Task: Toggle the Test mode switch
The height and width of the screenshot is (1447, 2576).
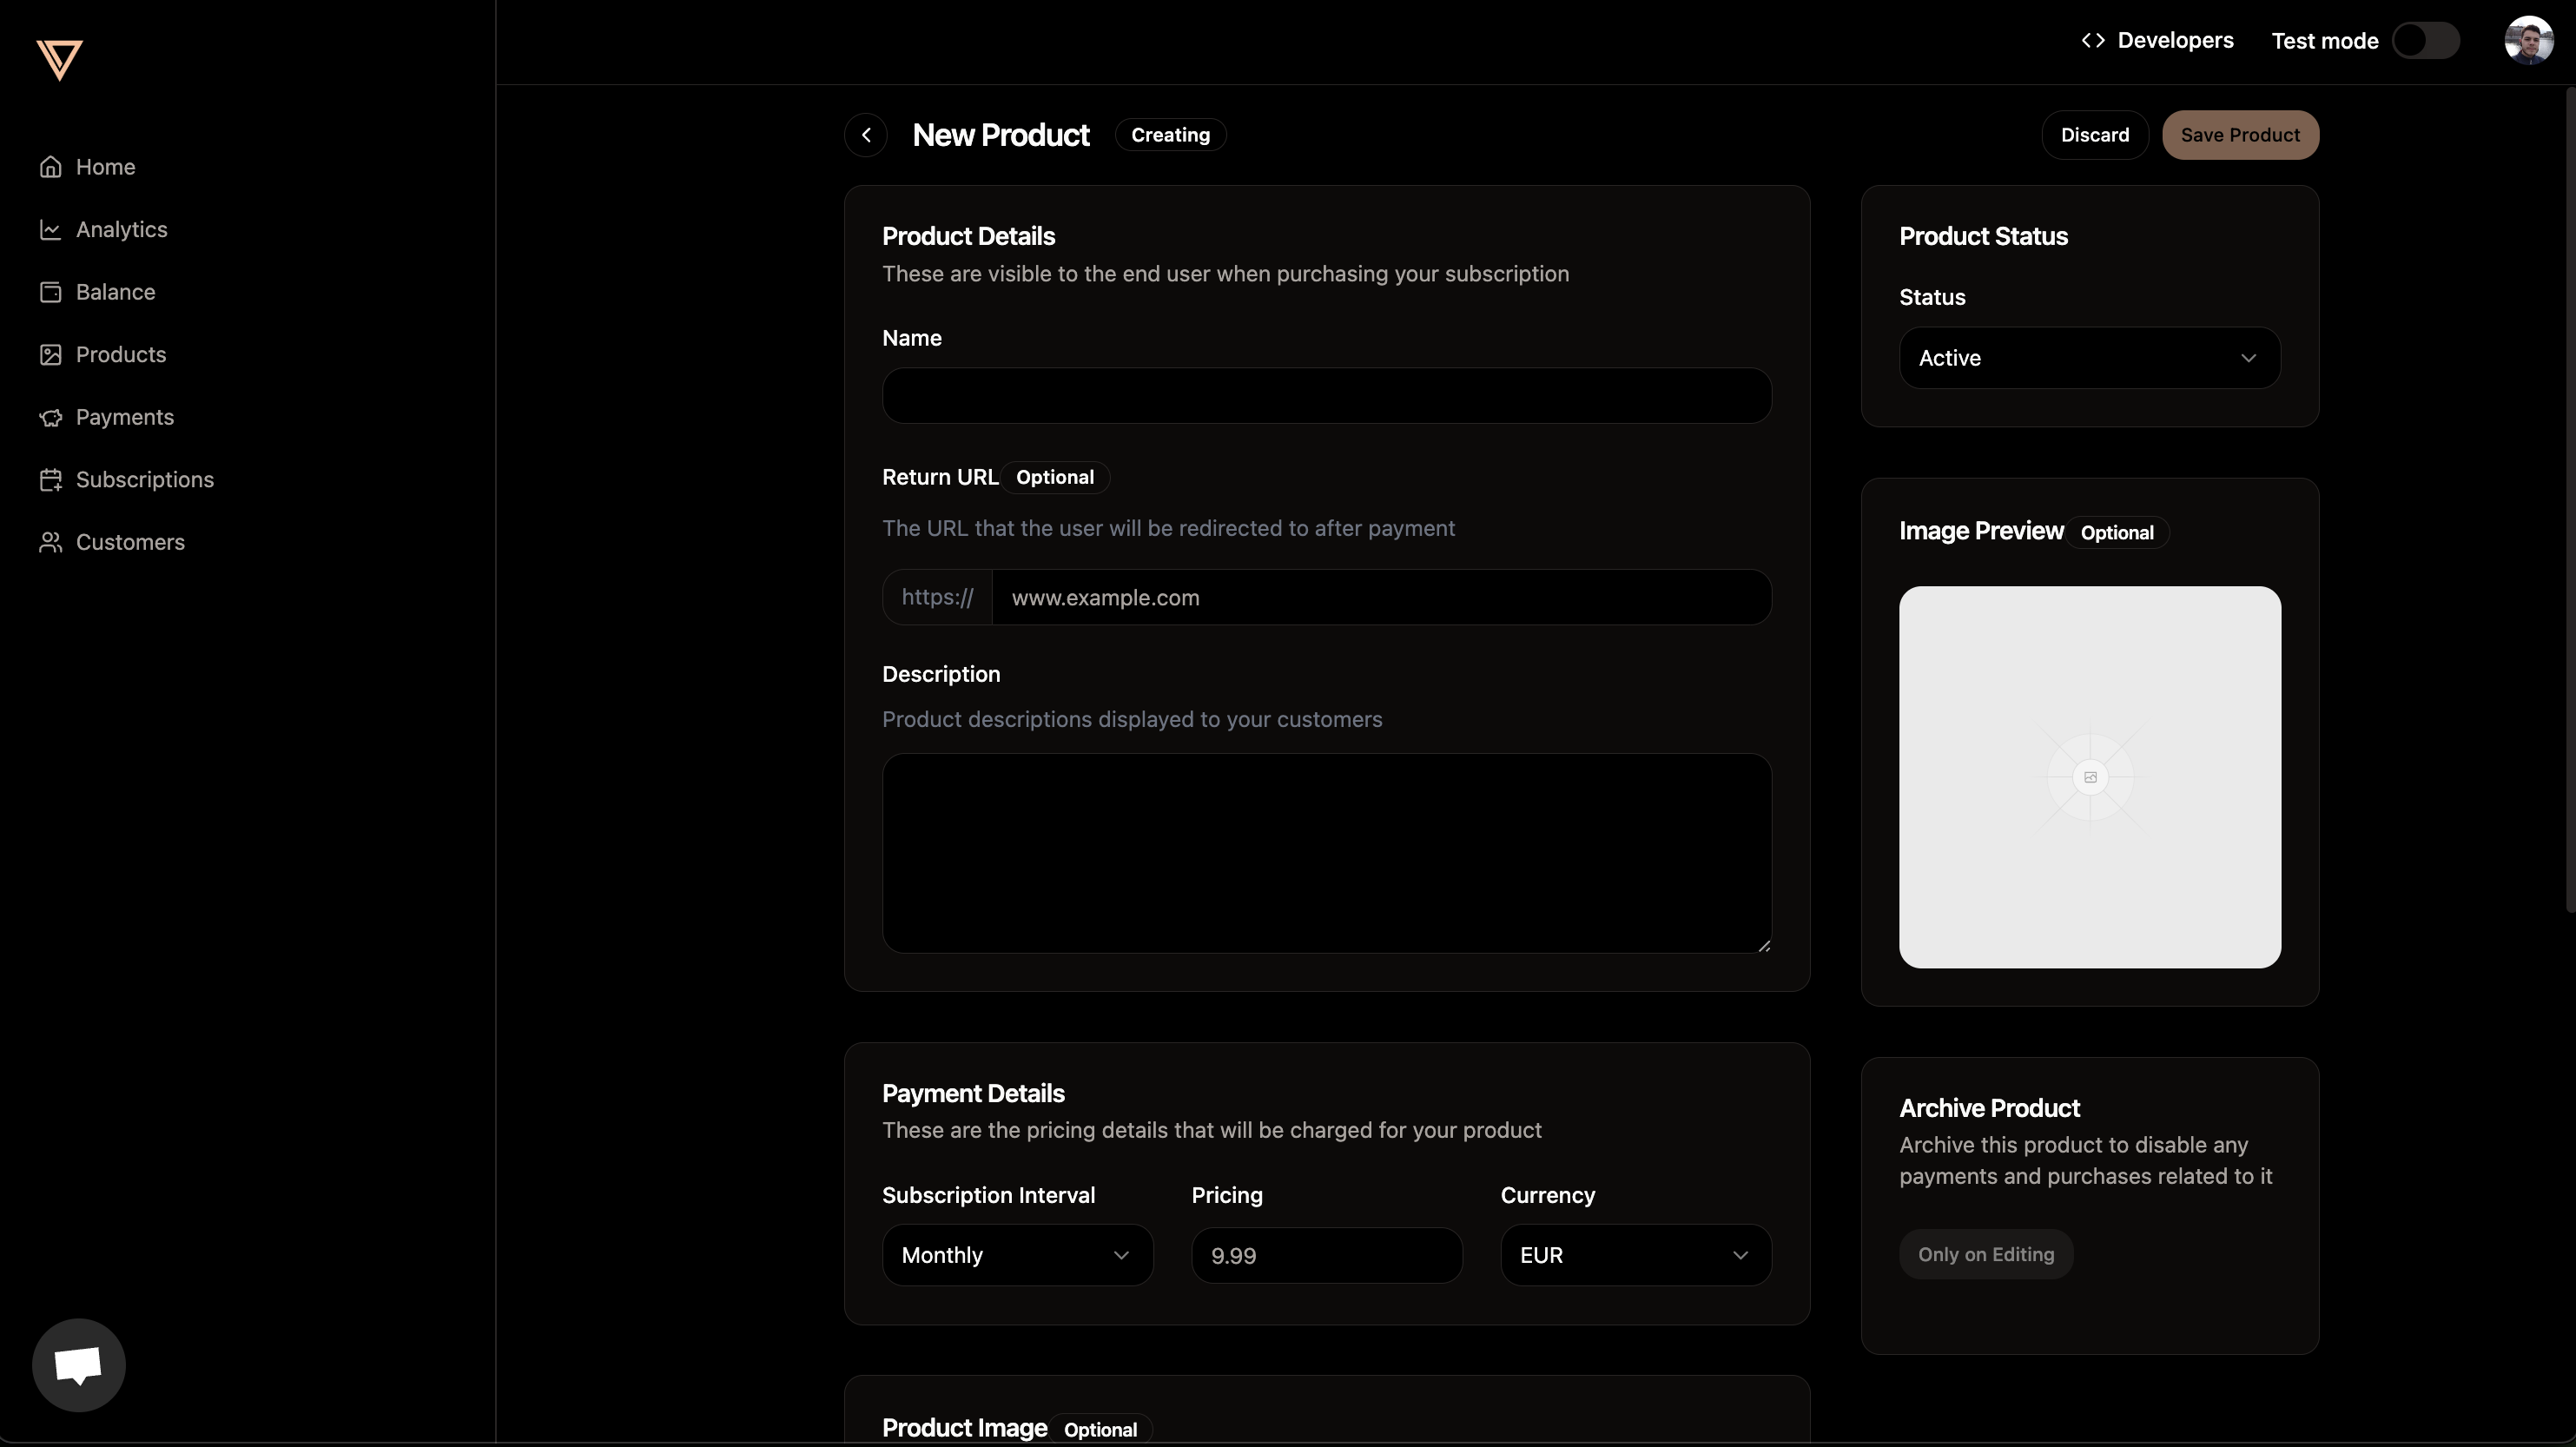Action: (x=2425, y=41)
